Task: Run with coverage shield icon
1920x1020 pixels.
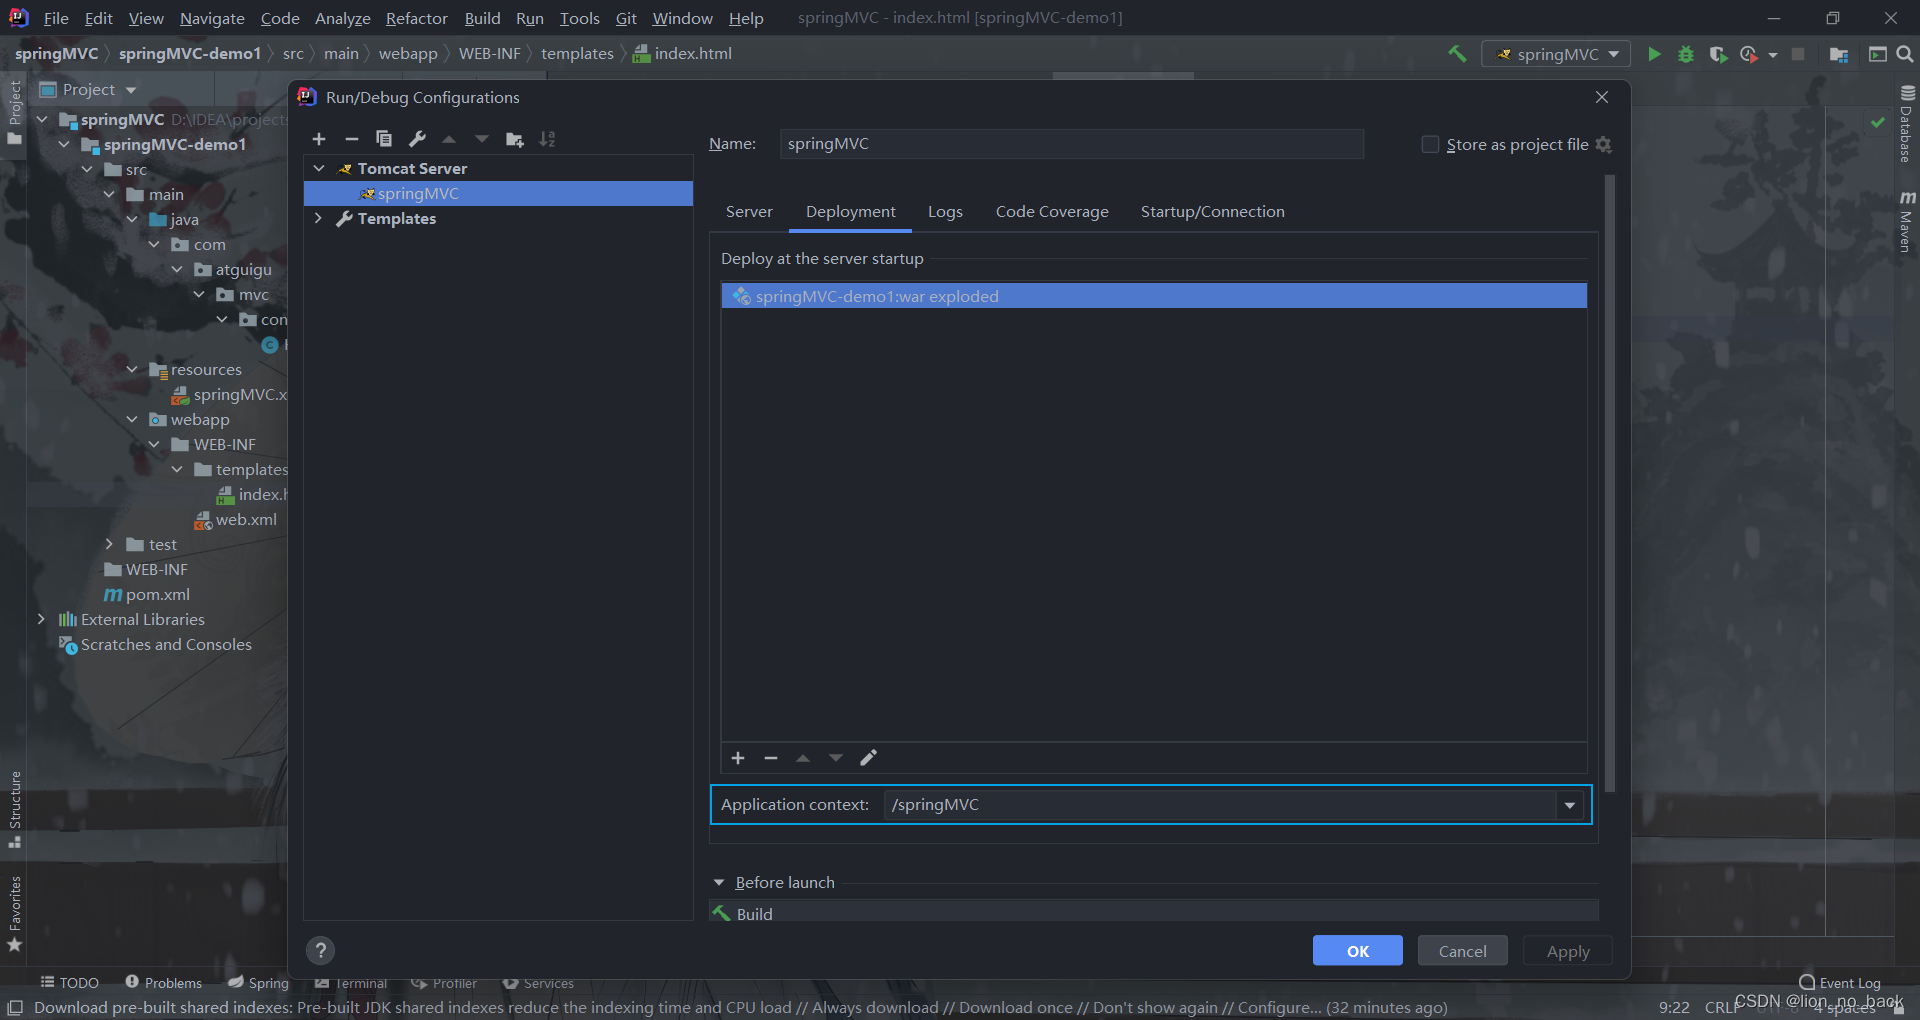Action: coord(1718,54)
